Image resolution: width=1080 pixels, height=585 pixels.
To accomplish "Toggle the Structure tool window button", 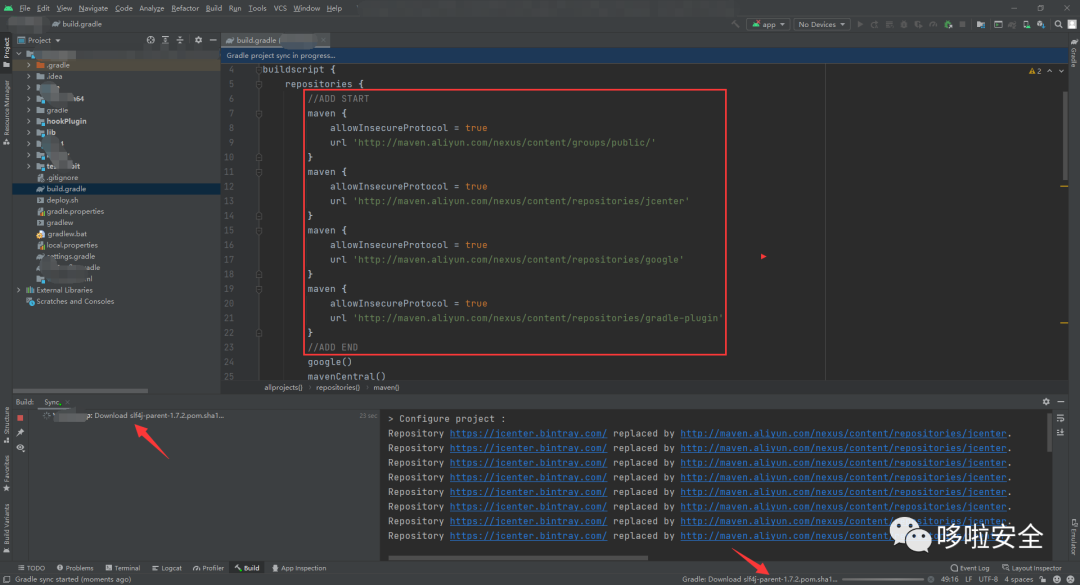I will (x=6, y=424).
